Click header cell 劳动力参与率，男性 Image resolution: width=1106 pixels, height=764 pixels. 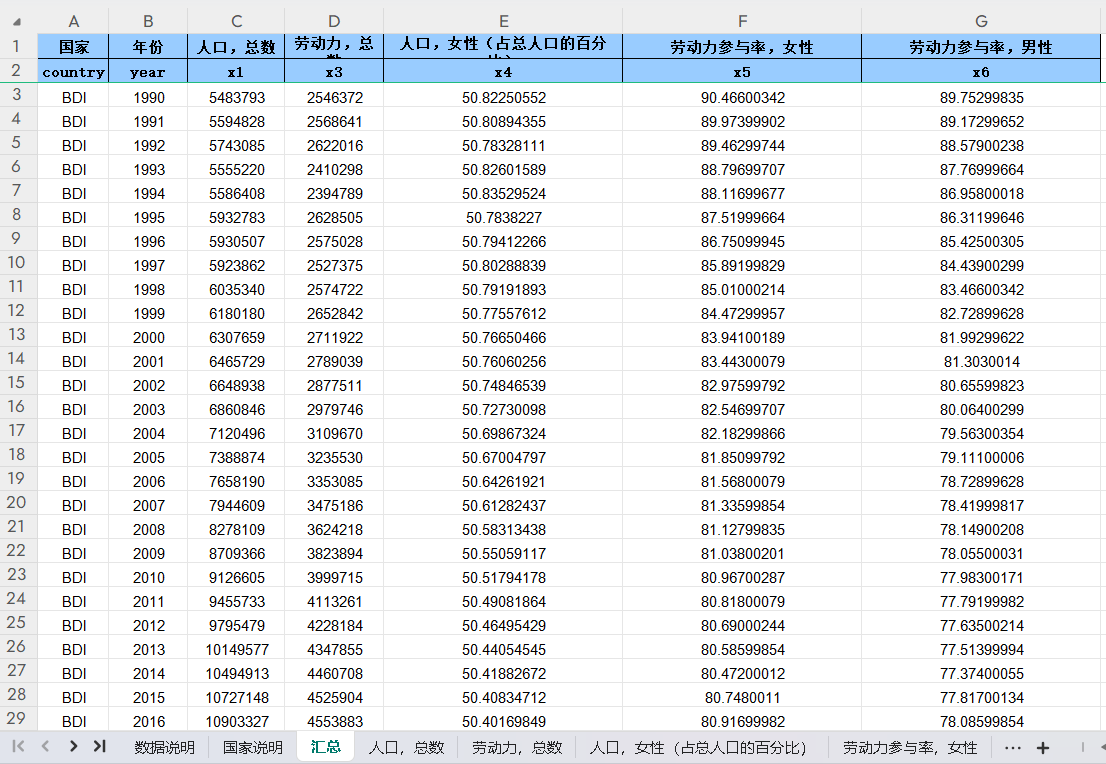[x=981, y=47]
